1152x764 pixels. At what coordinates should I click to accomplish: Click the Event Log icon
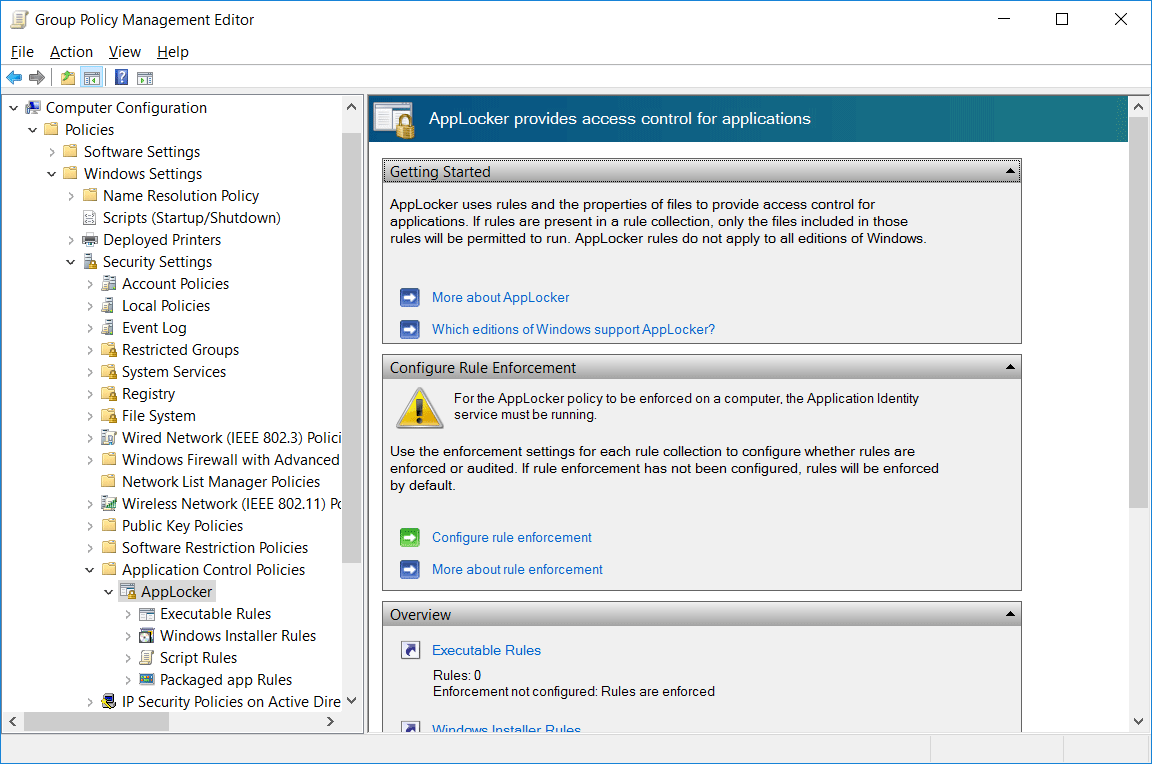(109, 328)
